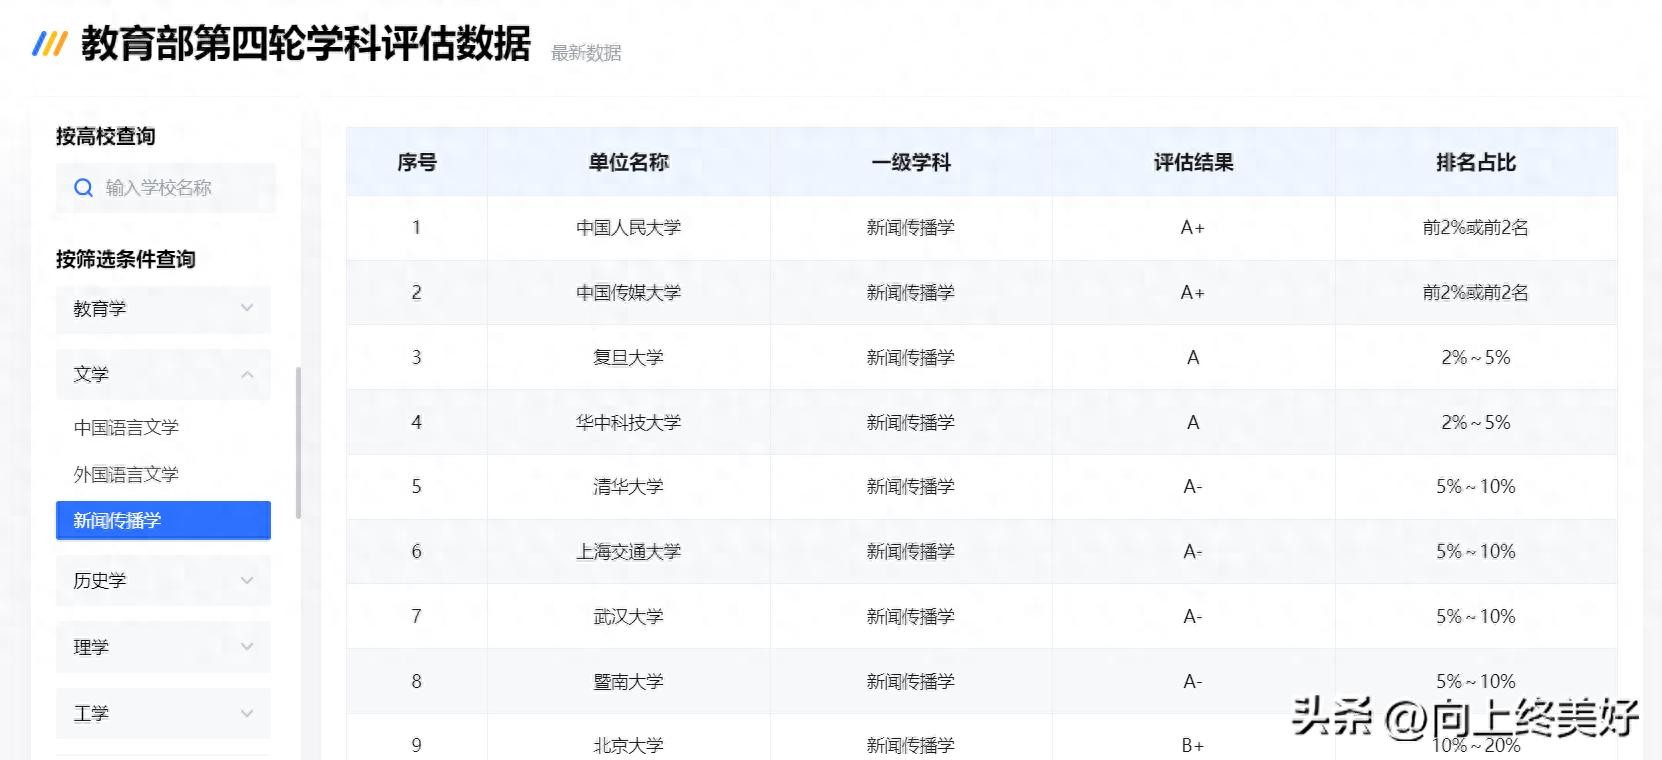Expand the 工学 category chevron

pos(247,713)
